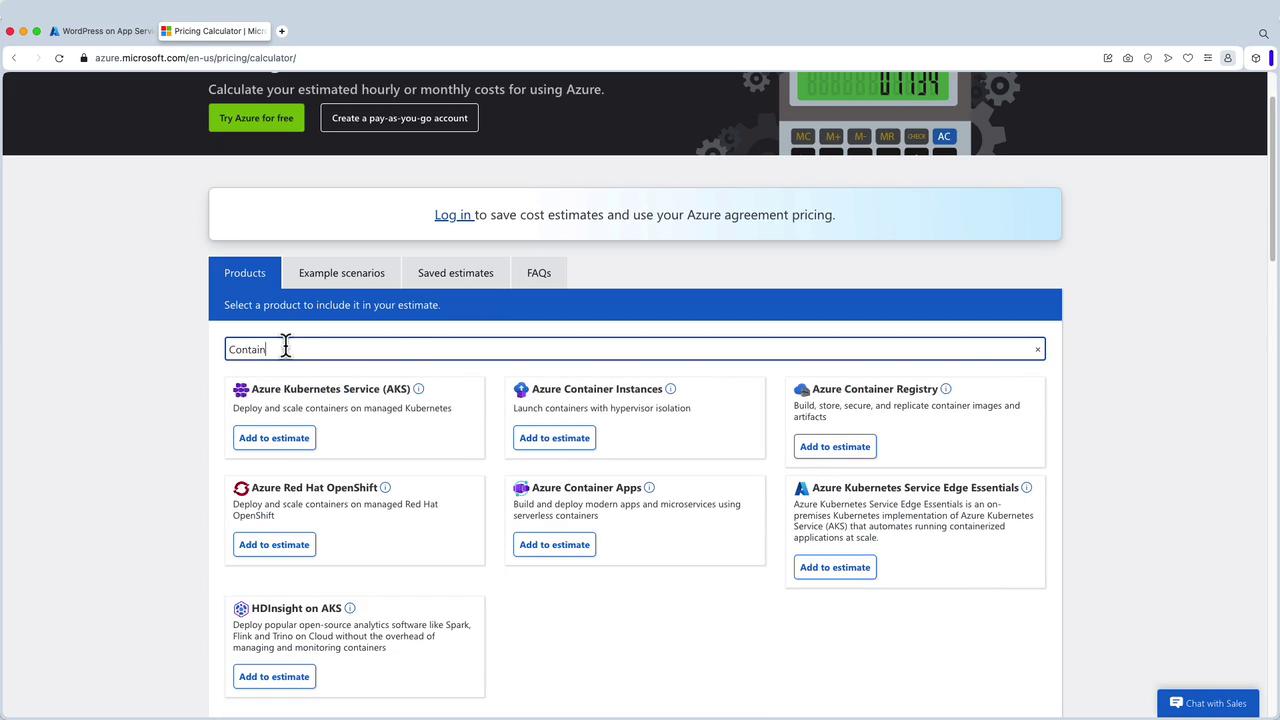This screenshot has width=1280, height=720.
Task: Click the 'Azure Red Hat OpenShift' title text
Action: (x=314, y=488)
